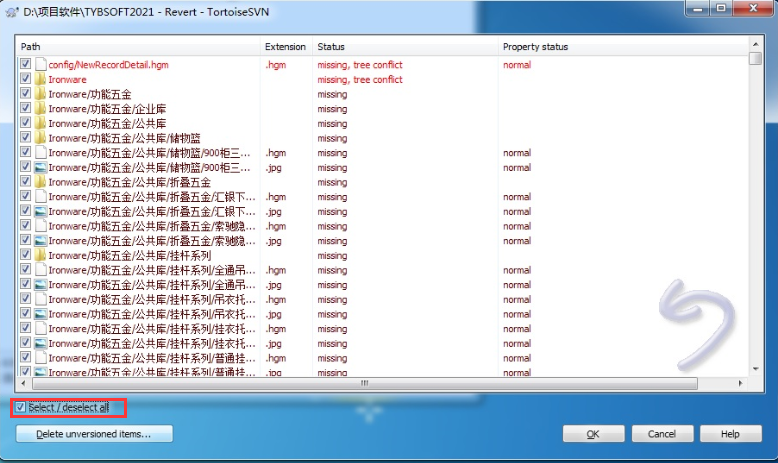This screenshot has height=463, width=778.
Task: Uncheck checkbox of 挂杆系列/普通挂 .hgm row
Action: (25, 357)
